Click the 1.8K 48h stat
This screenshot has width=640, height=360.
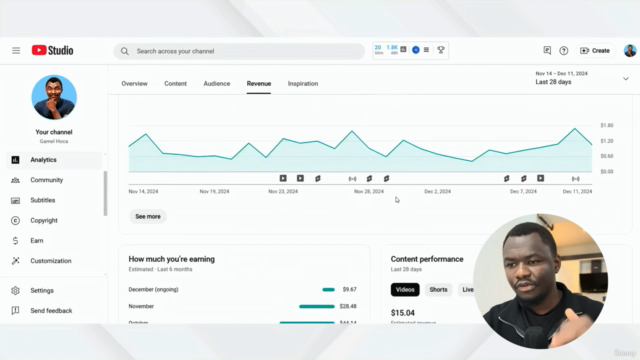[x=392, y=50]
